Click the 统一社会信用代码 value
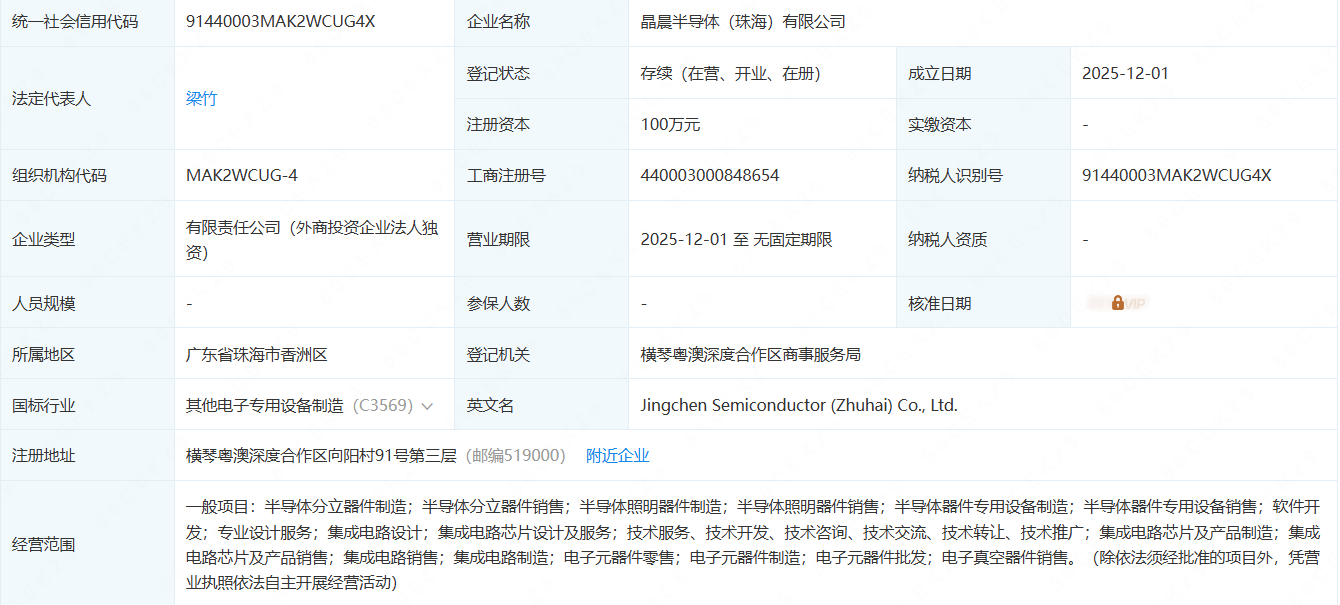This screenshot has width=1340, height=605. pyautogui.click(x=280, y=22)
